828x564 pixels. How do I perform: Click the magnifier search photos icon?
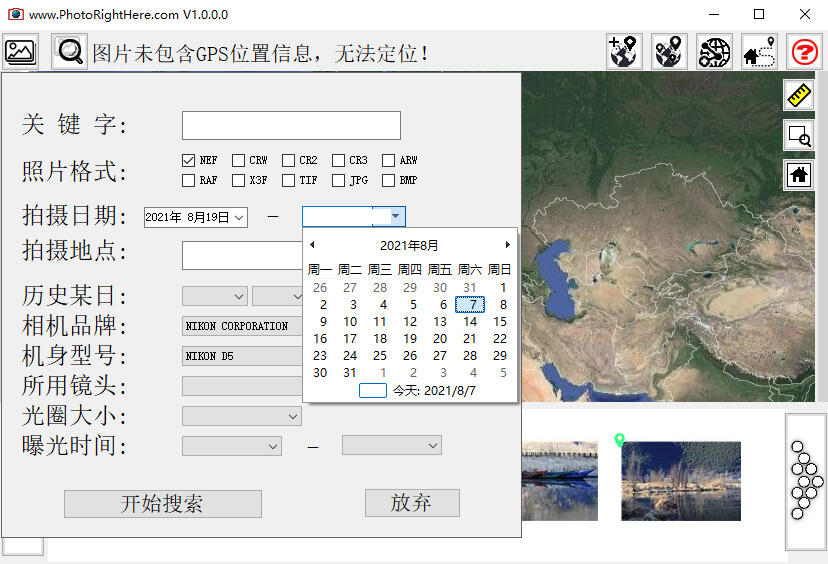pyautogui.click(x=69, y=51)
